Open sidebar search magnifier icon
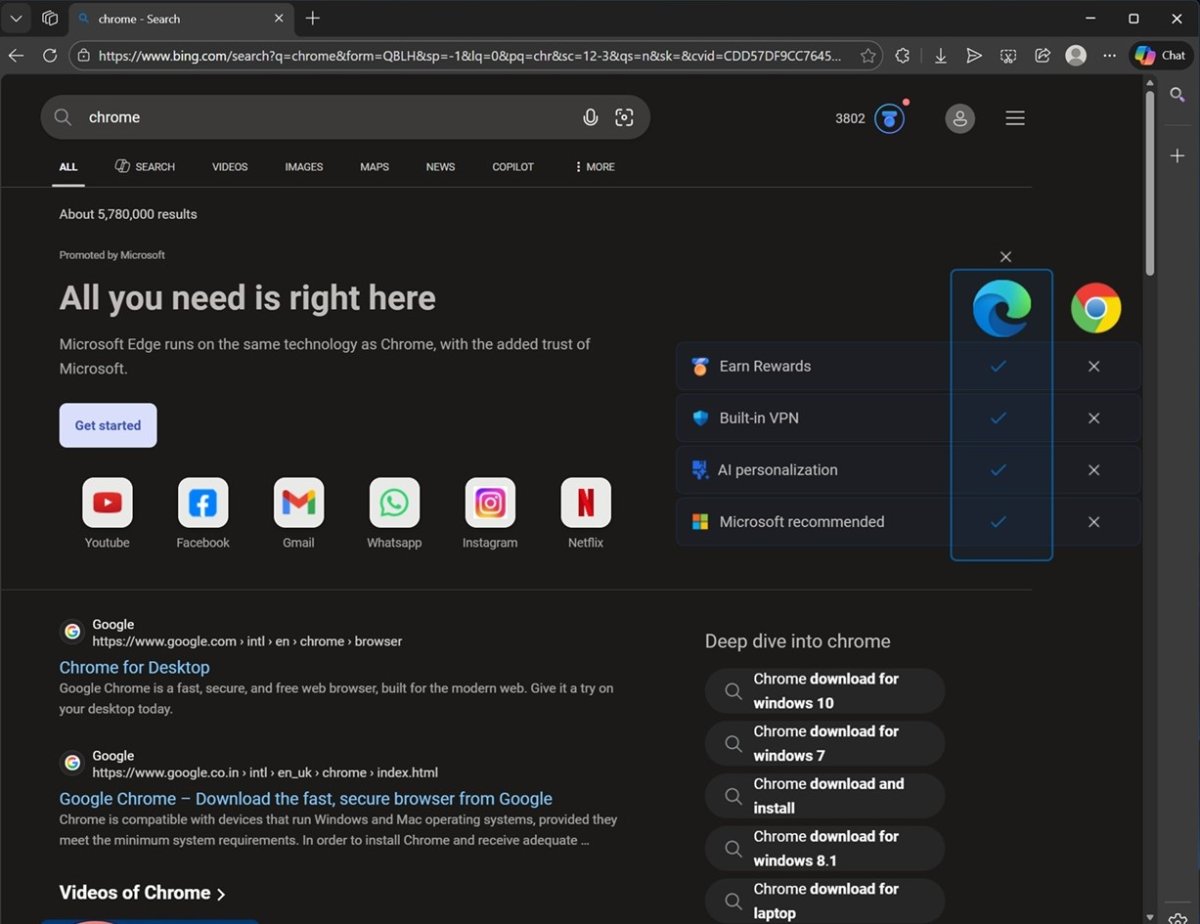Image resolution: width=1200 pixels, height=924 pixels. (1177, 95)
